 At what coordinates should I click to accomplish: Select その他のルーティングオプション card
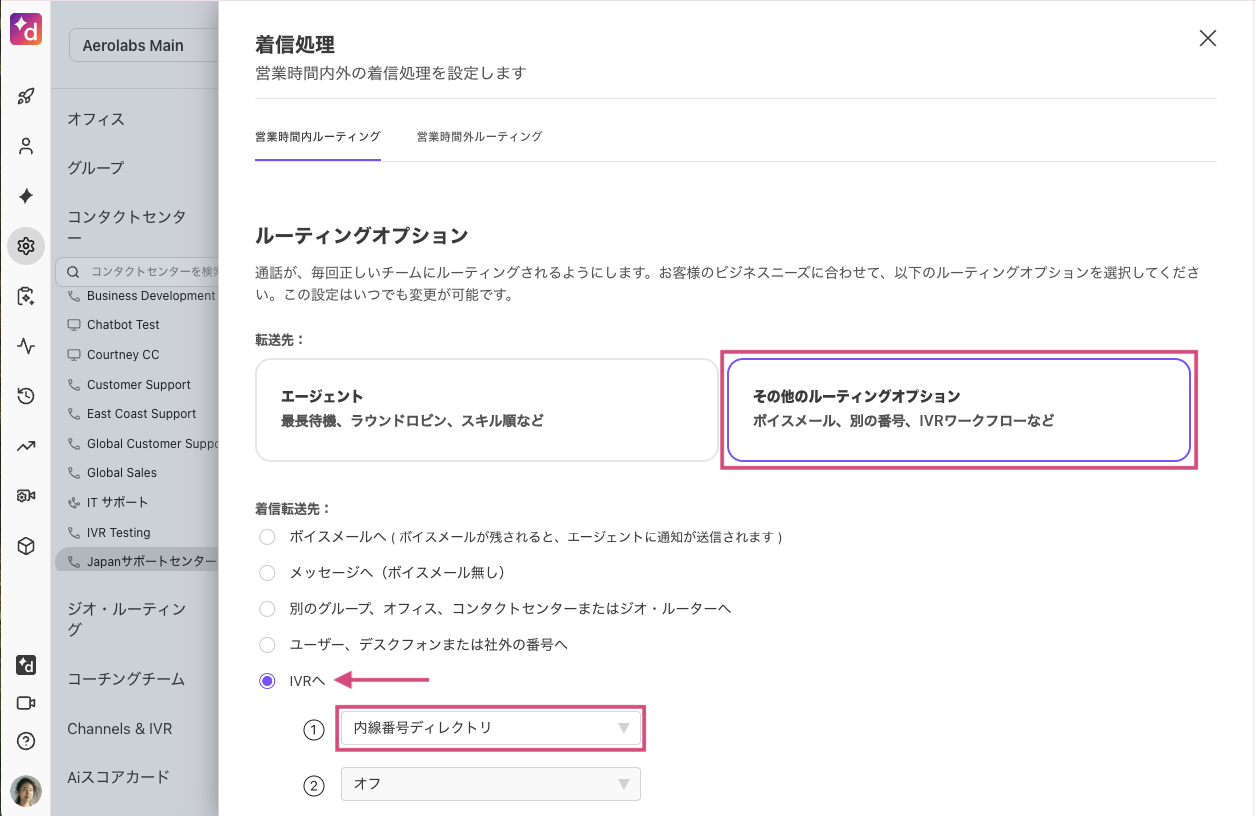958,409
